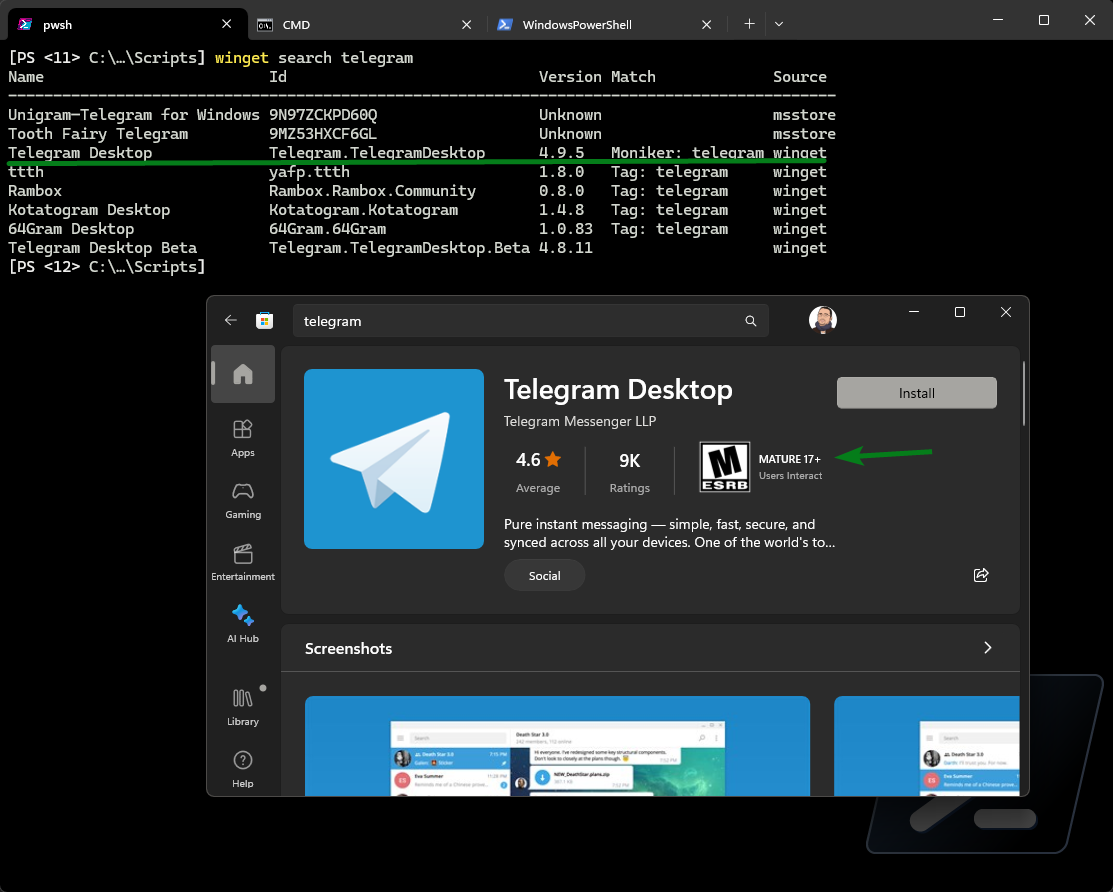
Task: Open the Telegram Messenger LLP publisher link
Action: tap(579, 421)
